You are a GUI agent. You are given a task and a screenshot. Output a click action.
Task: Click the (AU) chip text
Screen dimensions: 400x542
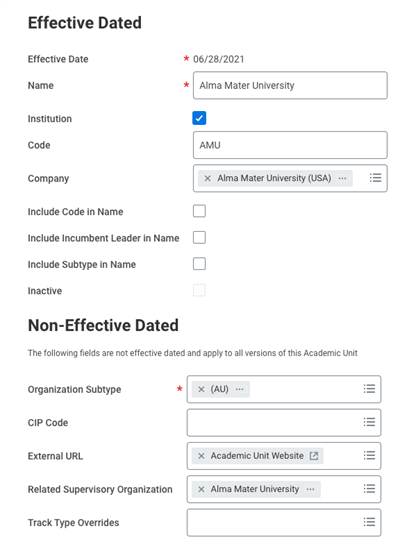click(220, 389)
